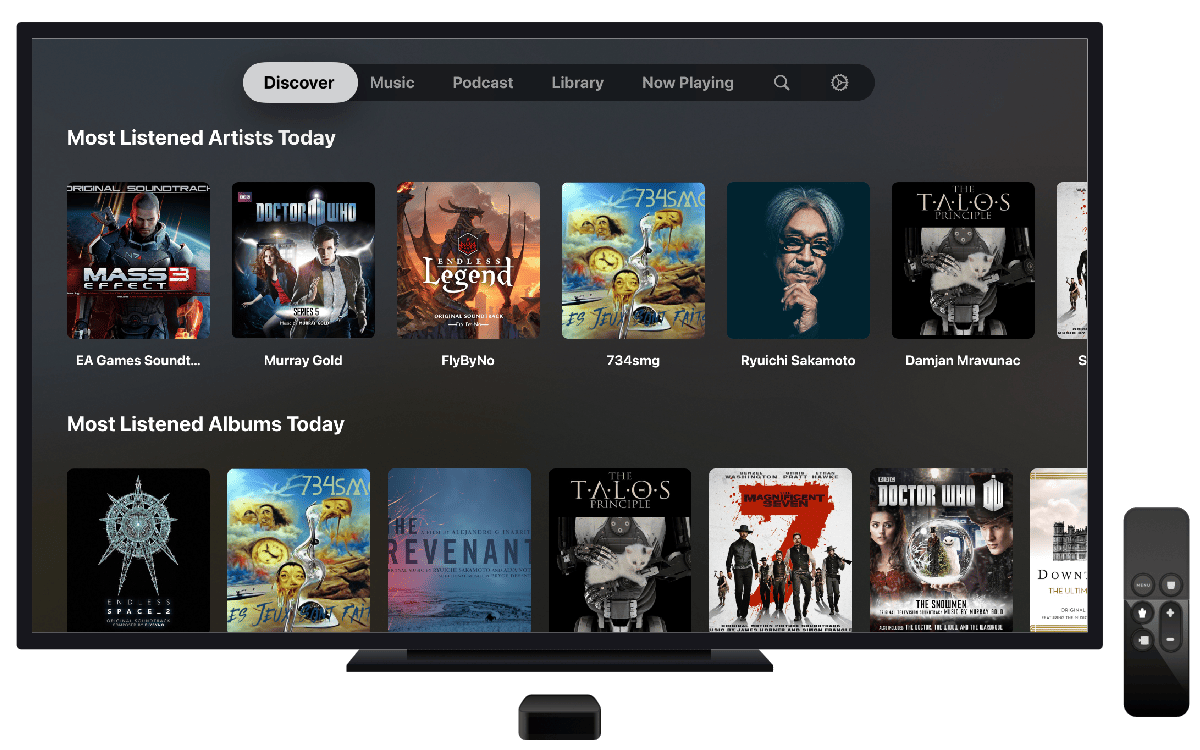Tap the TV home button on the remote
Screen dimensions: 1200x750
1170,584
